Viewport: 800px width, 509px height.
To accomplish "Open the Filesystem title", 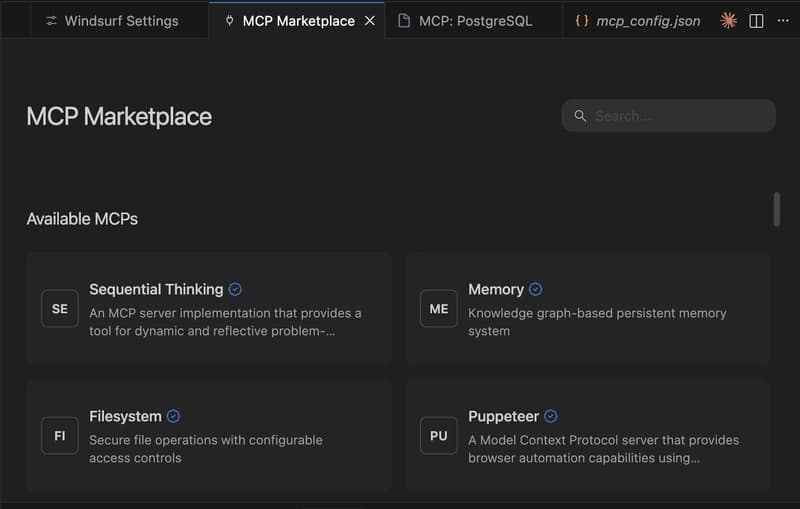I will click(126, 416).
